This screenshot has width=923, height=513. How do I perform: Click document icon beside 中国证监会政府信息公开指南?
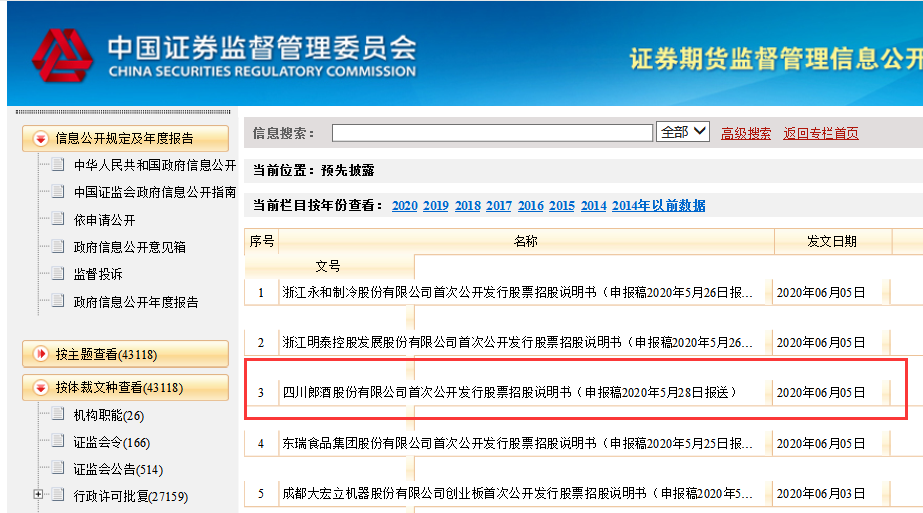pyautogui.click(x=58, y=191)
